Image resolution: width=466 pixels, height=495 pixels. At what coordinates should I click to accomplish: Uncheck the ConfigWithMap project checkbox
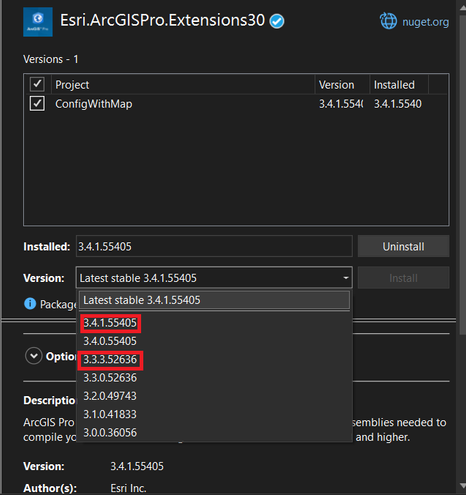(x=37, y=104)
